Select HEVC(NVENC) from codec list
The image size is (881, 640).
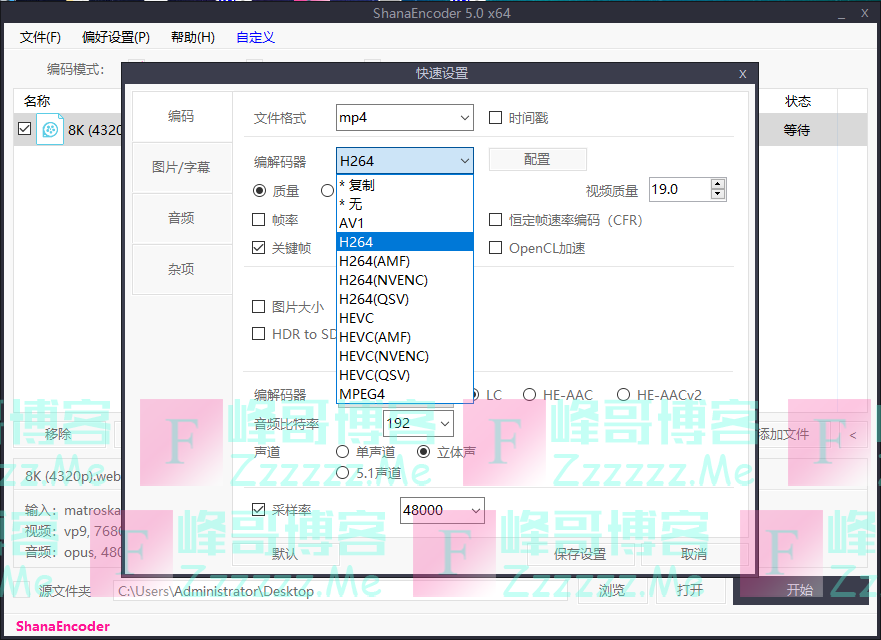(383, 356)
